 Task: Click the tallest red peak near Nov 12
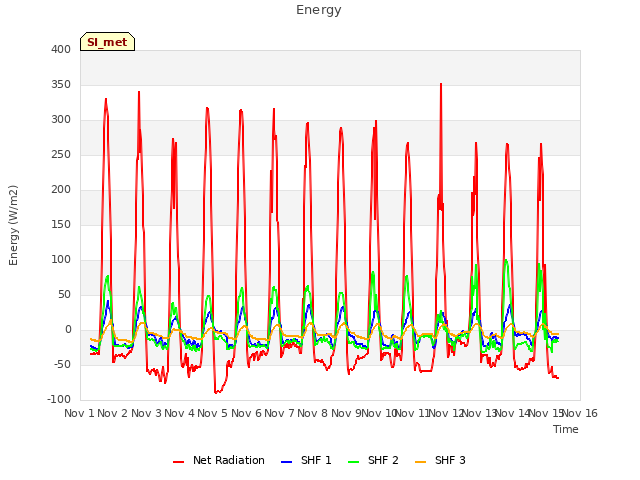[441, 84]
